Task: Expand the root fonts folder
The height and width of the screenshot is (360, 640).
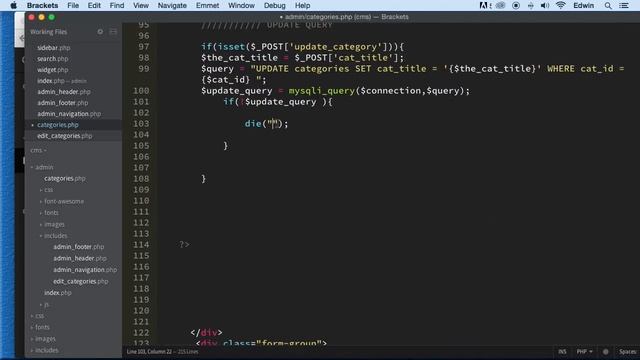Action: pos(32,327)
